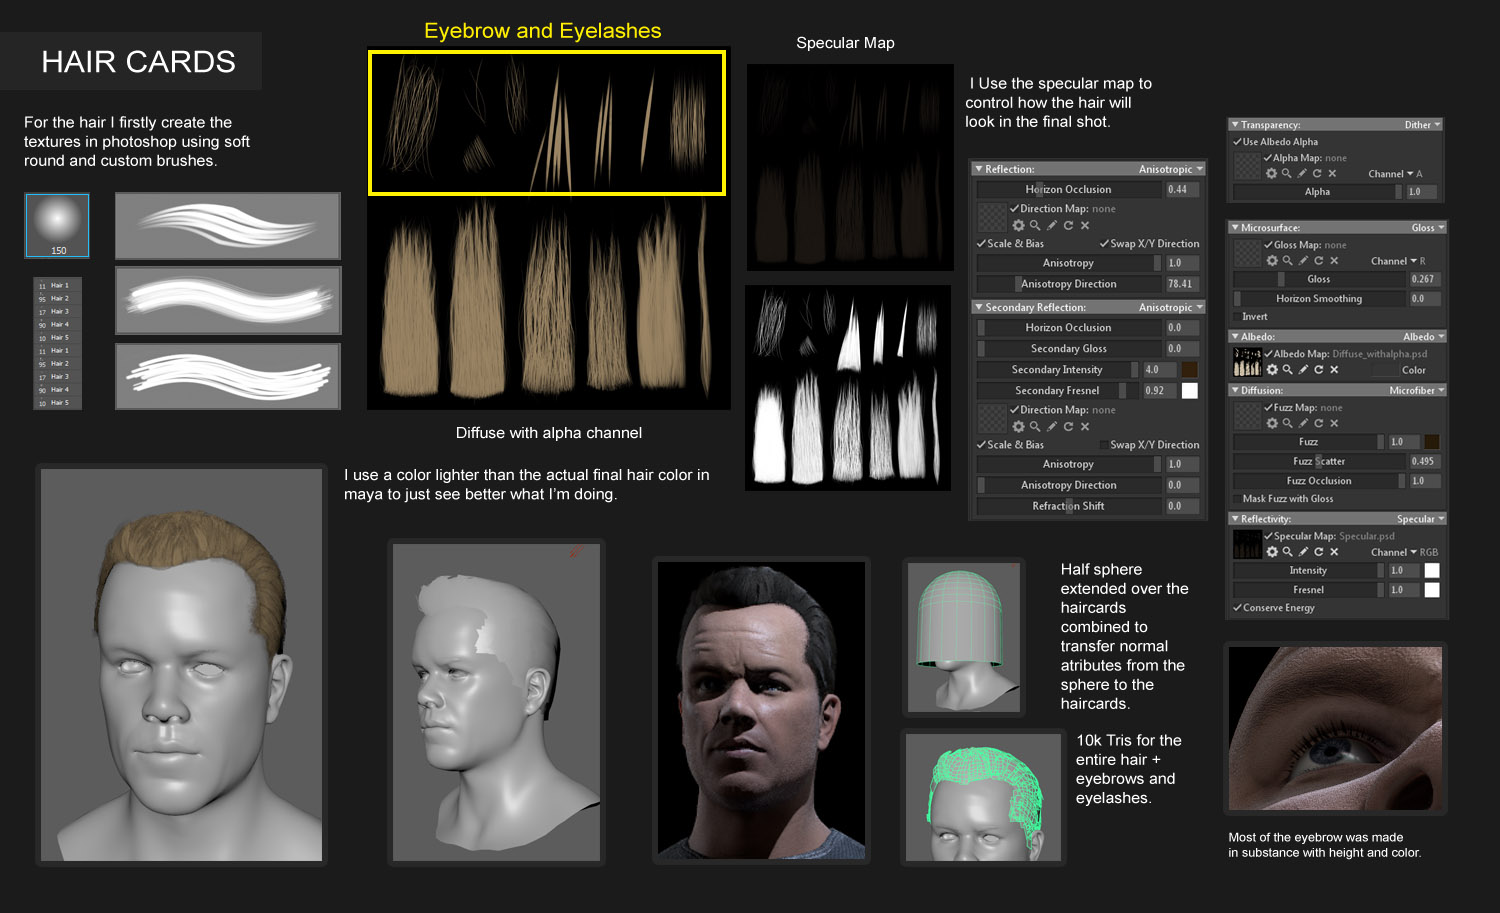Open Diffusion Microfiber dropdown
Image resolution: width=1500 pixels, height=913 pixels.
click(1416, 390)
